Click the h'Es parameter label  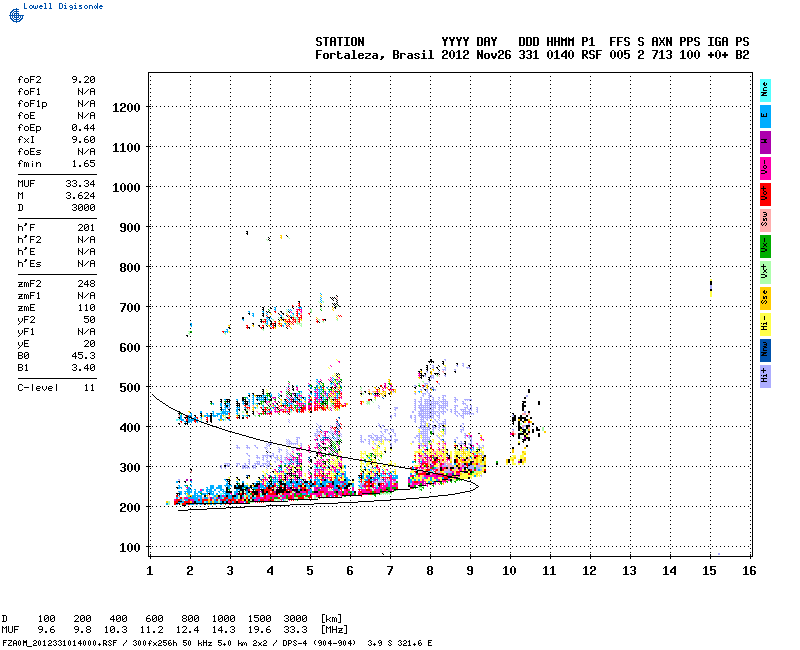pos(29,264)
